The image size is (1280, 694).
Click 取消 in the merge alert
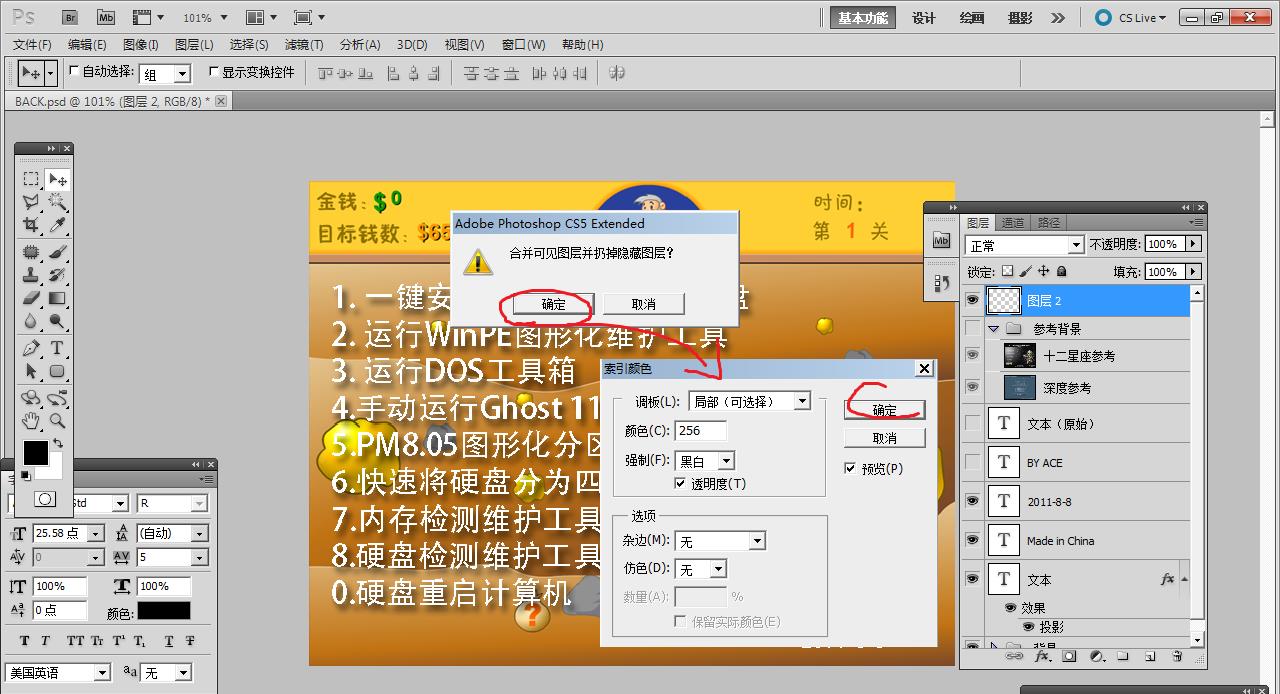point(644,304)
